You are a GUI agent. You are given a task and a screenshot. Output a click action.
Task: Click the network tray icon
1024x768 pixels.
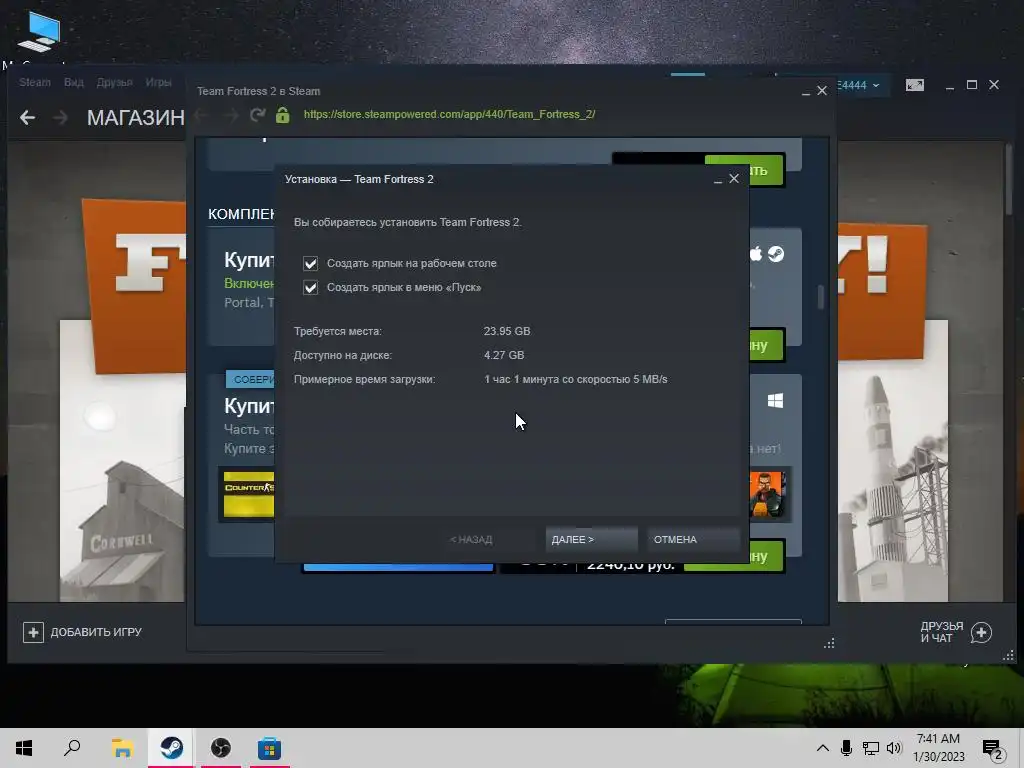click(871, 748)
